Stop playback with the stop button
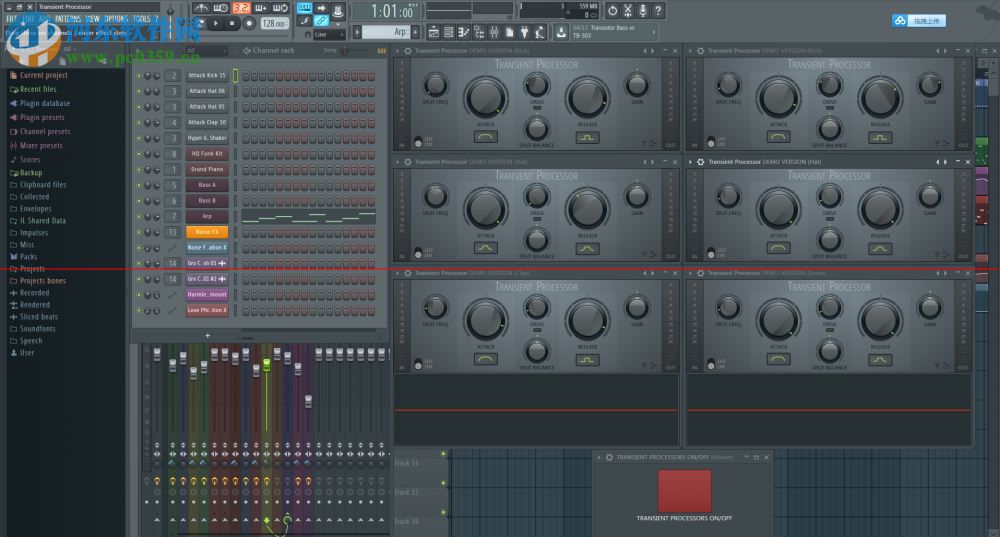The width and height of the screenshot is (1000, 537). click(232, 24)
